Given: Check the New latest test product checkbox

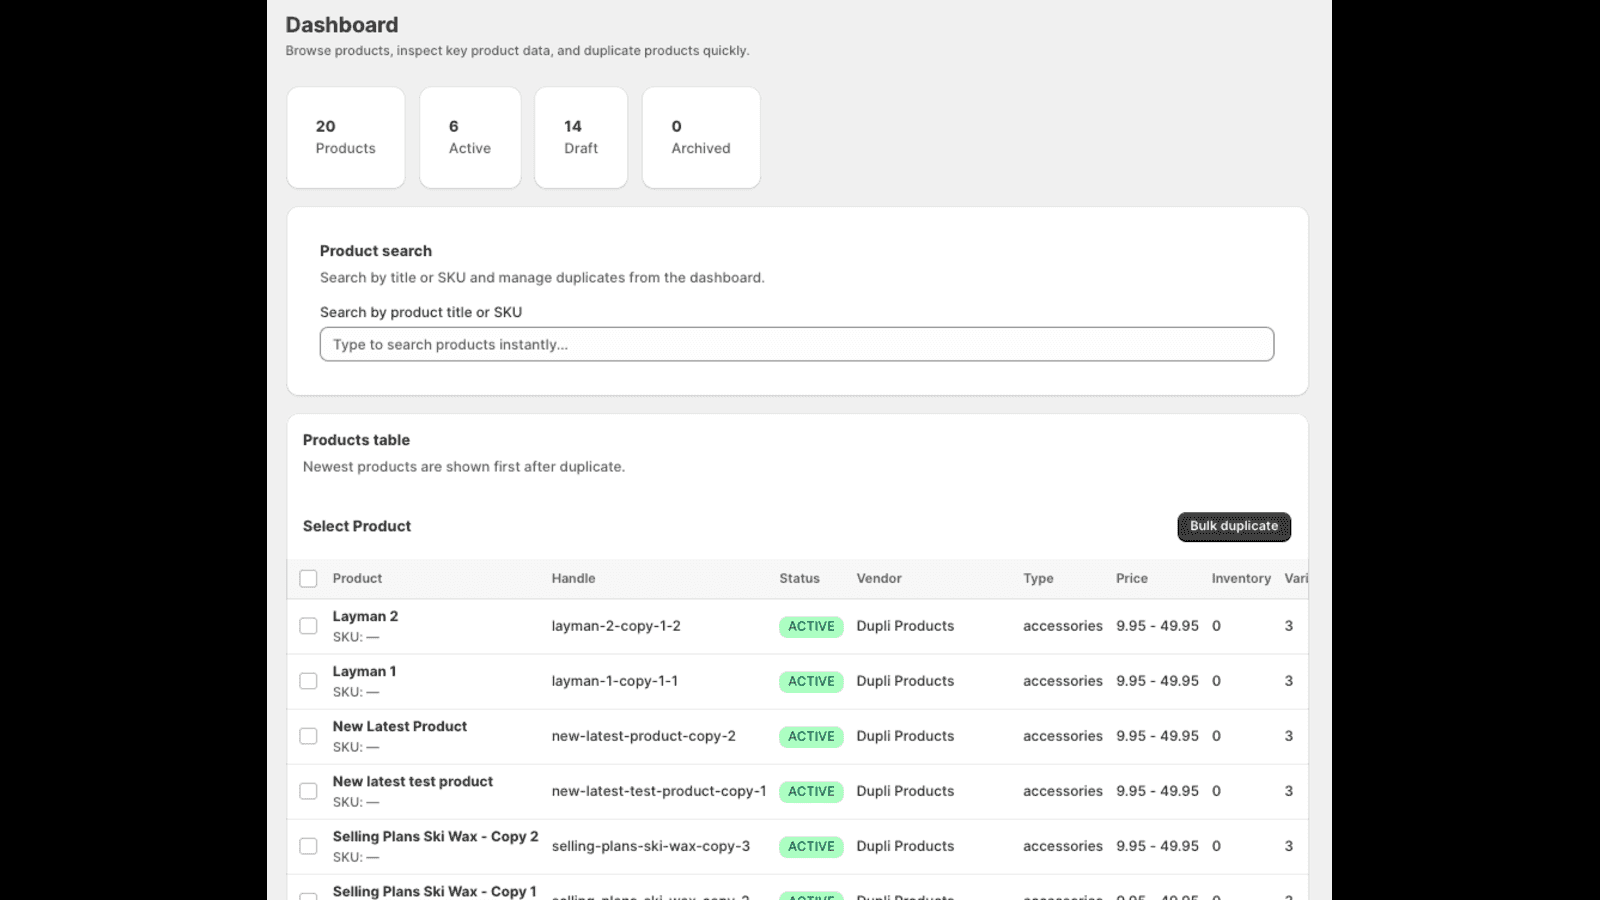Looking at the screenshot, I should (308, 791).
